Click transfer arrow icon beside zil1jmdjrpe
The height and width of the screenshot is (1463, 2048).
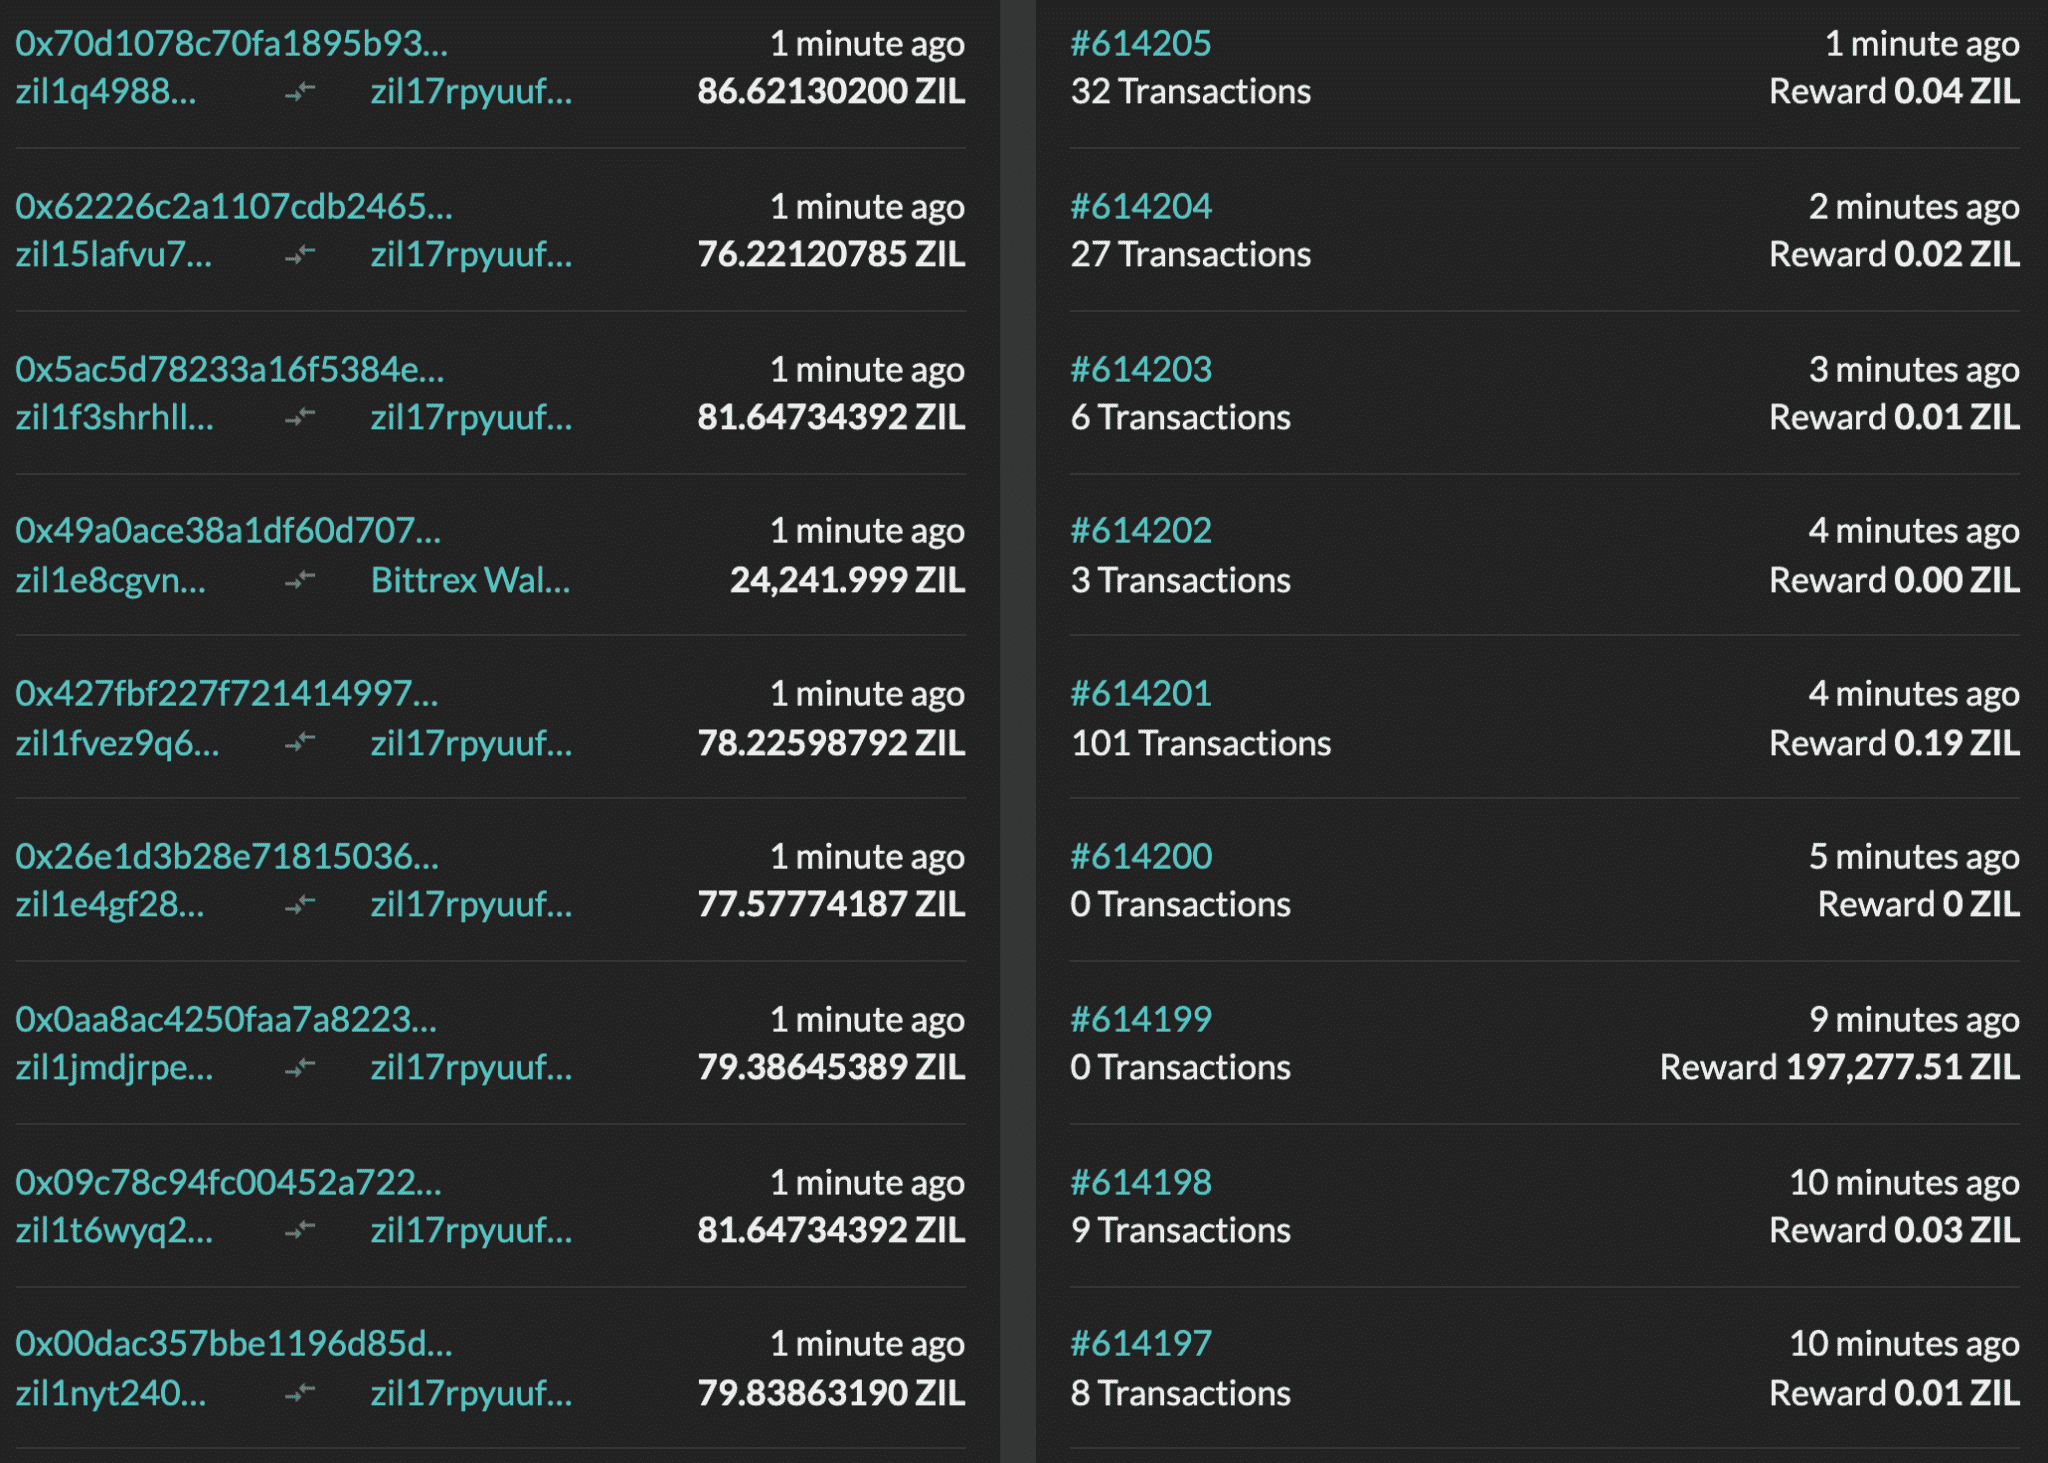[300, 1068]
